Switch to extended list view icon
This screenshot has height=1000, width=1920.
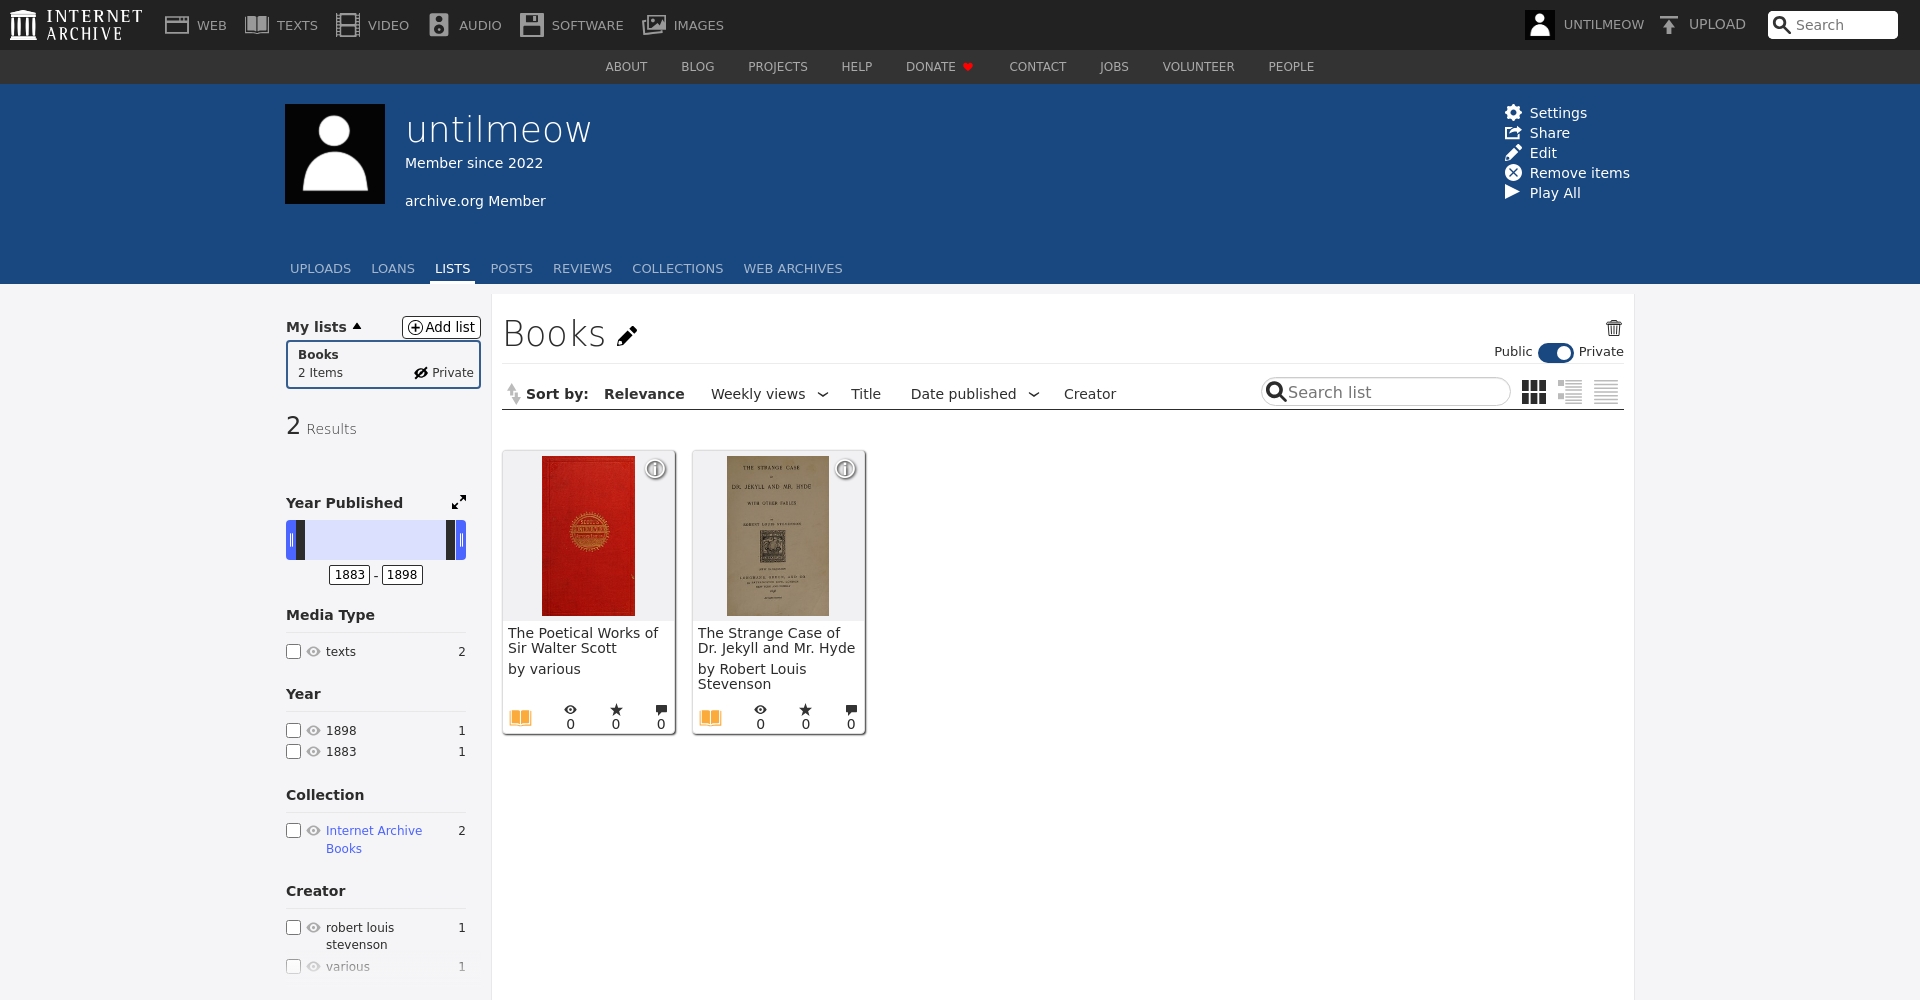point(1569,392)
